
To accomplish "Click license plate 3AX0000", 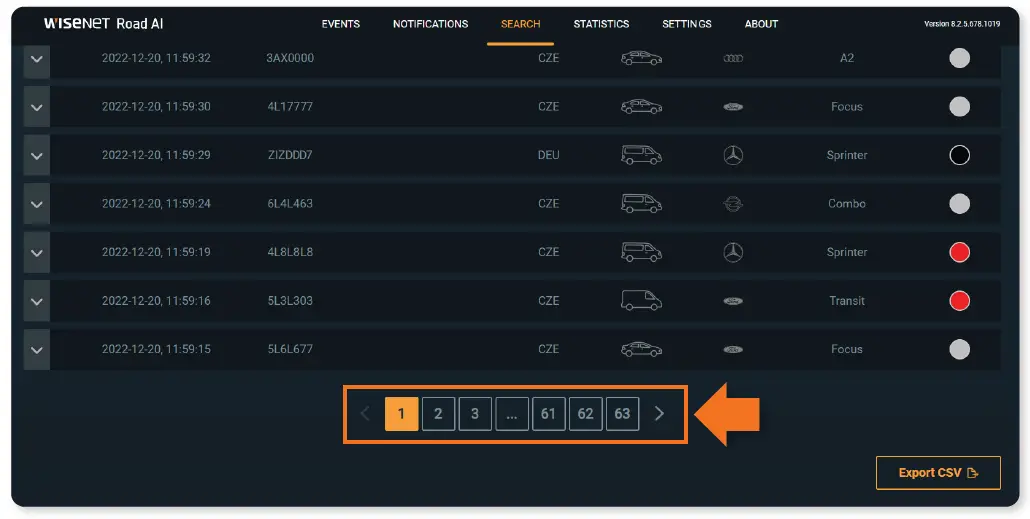I will tap(290, 58).
